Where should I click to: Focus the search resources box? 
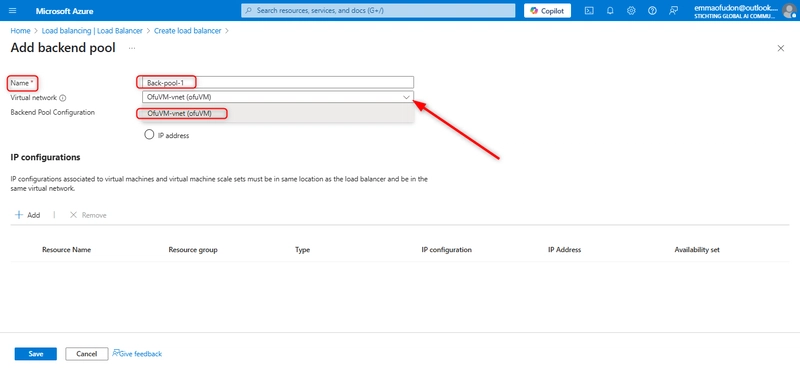point(378,10)
